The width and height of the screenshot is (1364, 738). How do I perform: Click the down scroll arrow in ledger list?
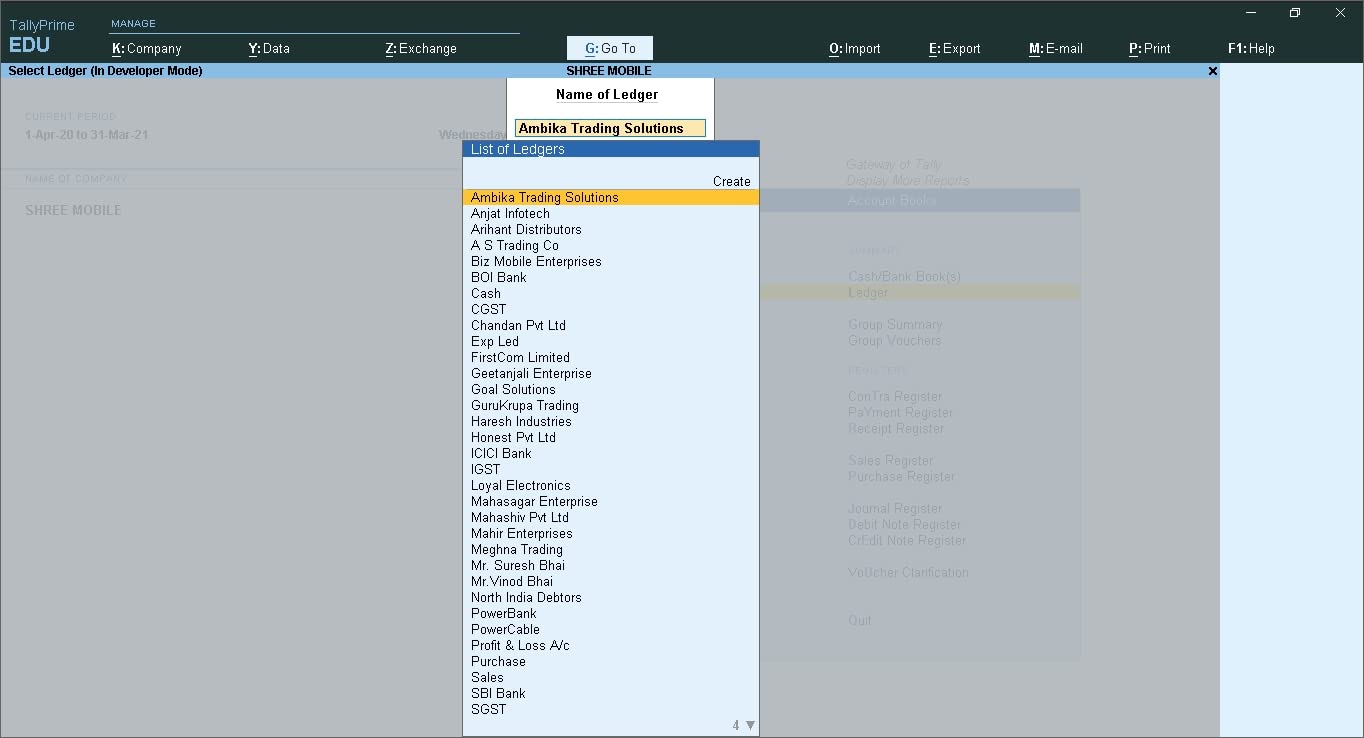pyautogui.click(x=750, y=724)
